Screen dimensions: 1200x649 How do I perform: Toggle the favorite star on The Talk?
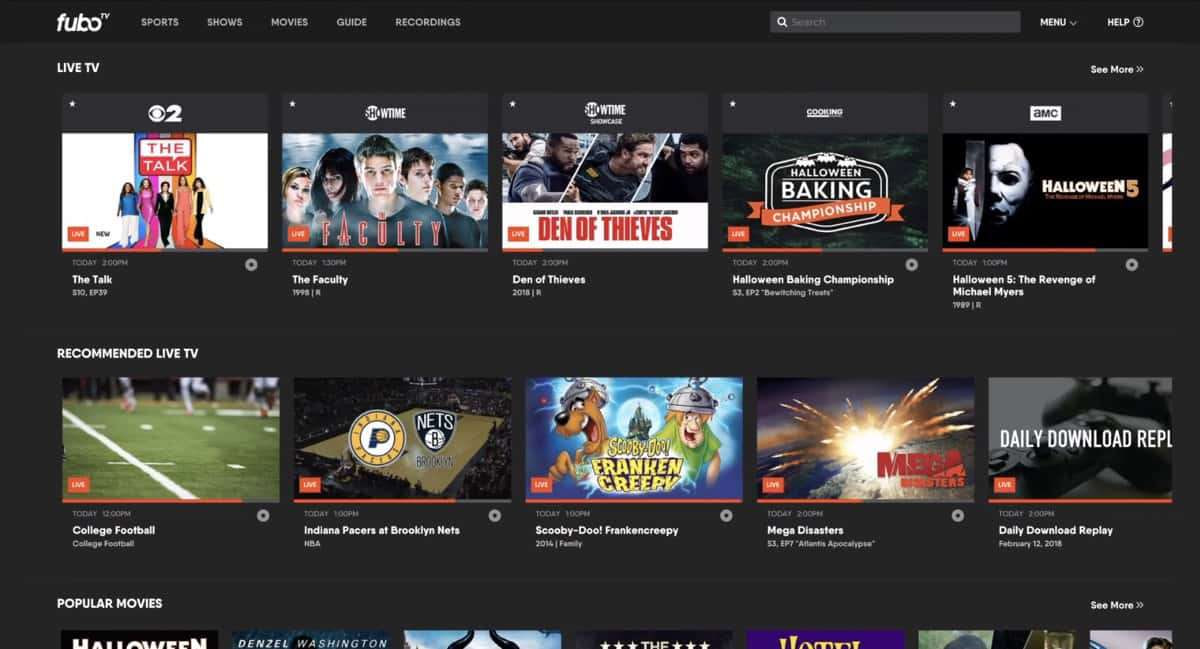point(70,103)
